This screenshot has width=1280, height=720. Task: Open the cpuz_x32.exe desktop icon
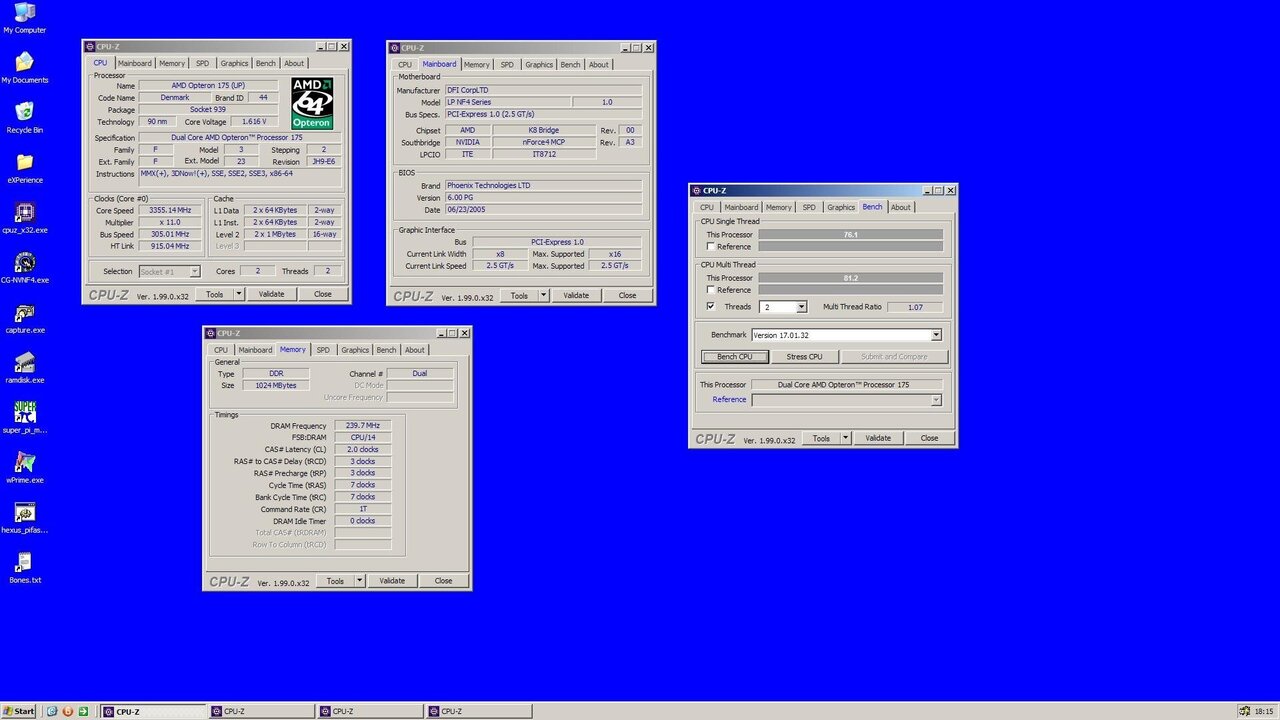[x=25, y=213]
